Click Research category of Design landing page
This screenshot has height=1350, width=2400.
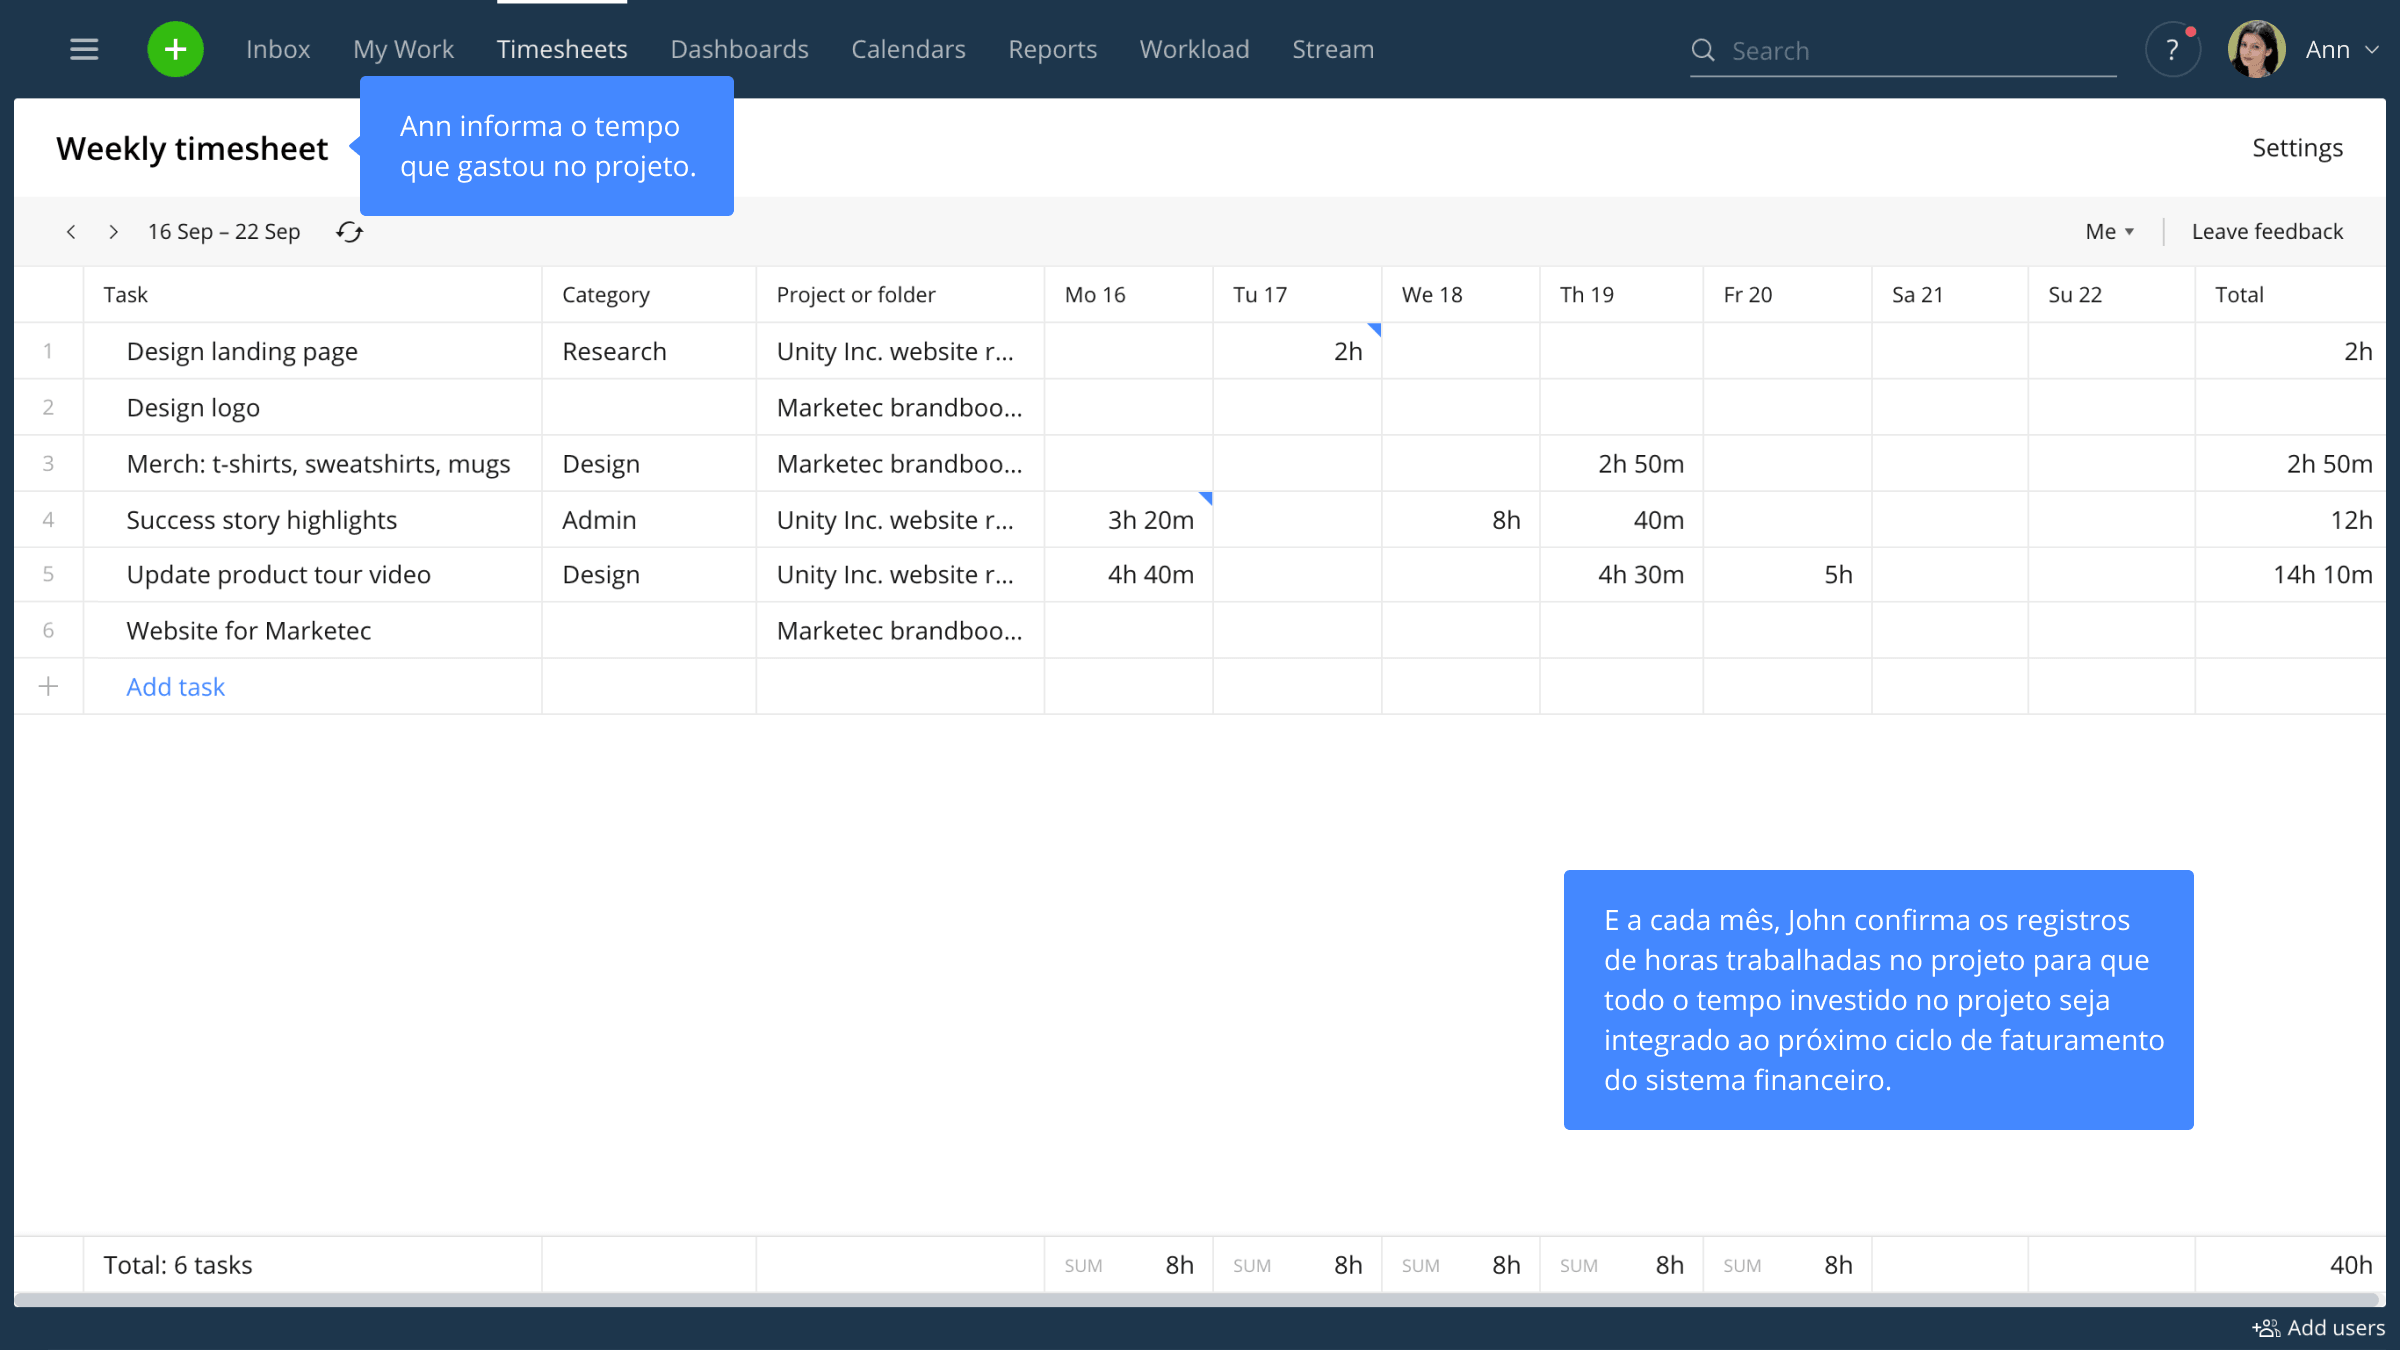[614, 351]
